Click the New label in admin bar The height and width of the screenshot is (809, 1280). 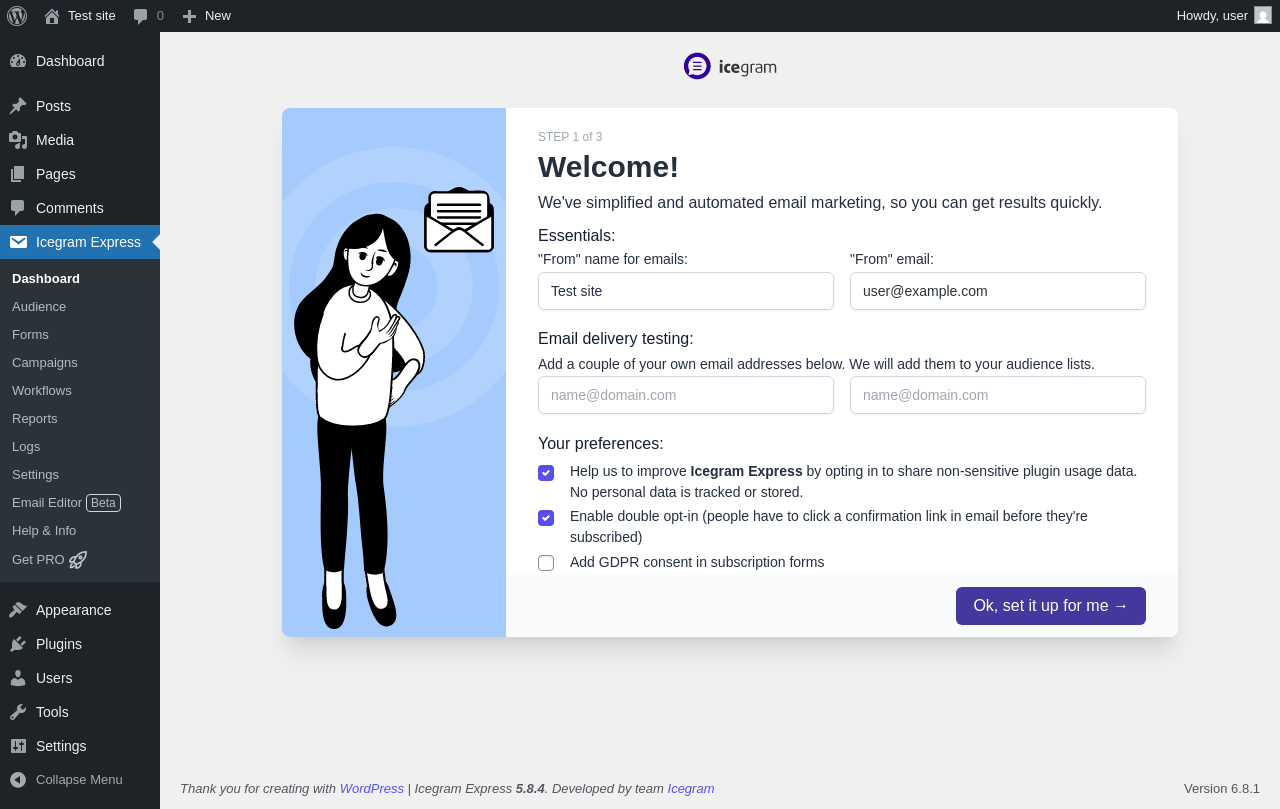218,15
